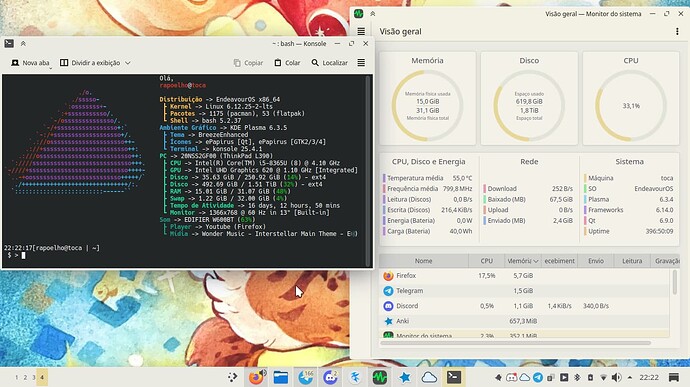Click the CPU usage ring chart
The width and height of the screenshot is (690, 387).
(631, 106)
